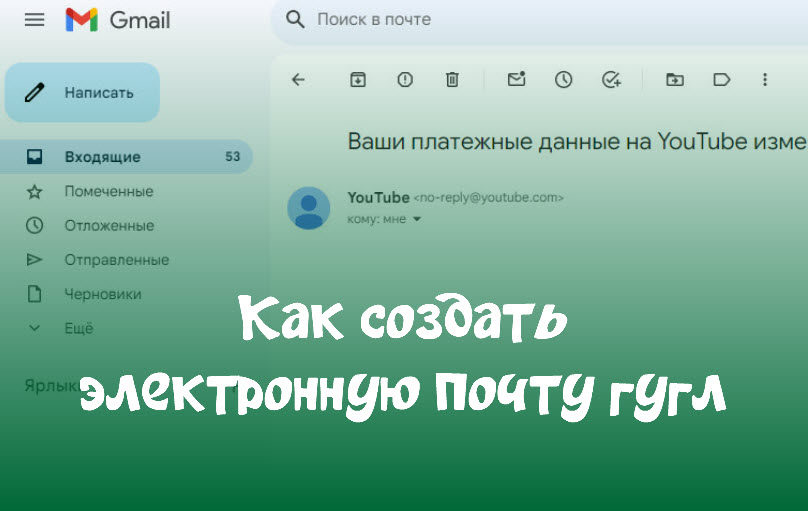808x511 pixels.
Task: Click the search magnifier icon
Action: point(295,20)
